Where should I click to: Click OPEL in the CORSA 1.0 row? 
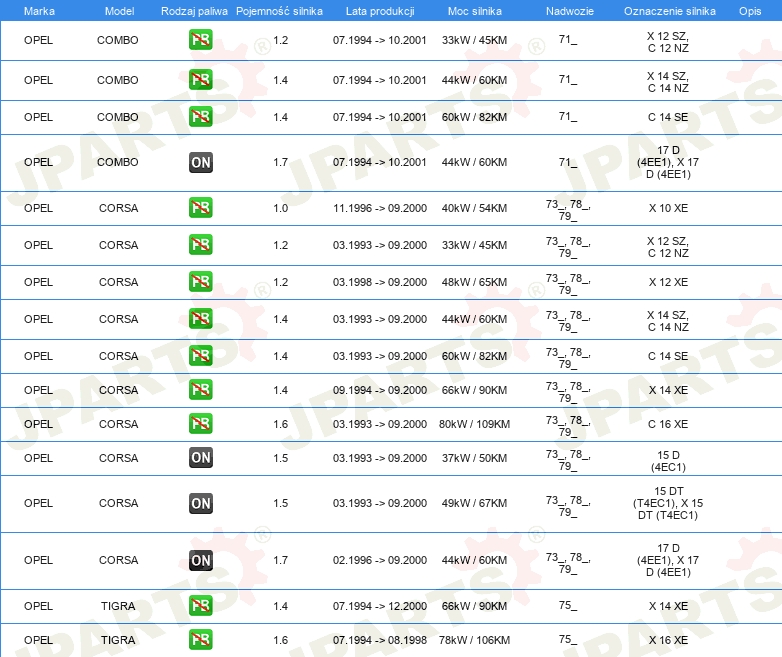pos(38,208)
